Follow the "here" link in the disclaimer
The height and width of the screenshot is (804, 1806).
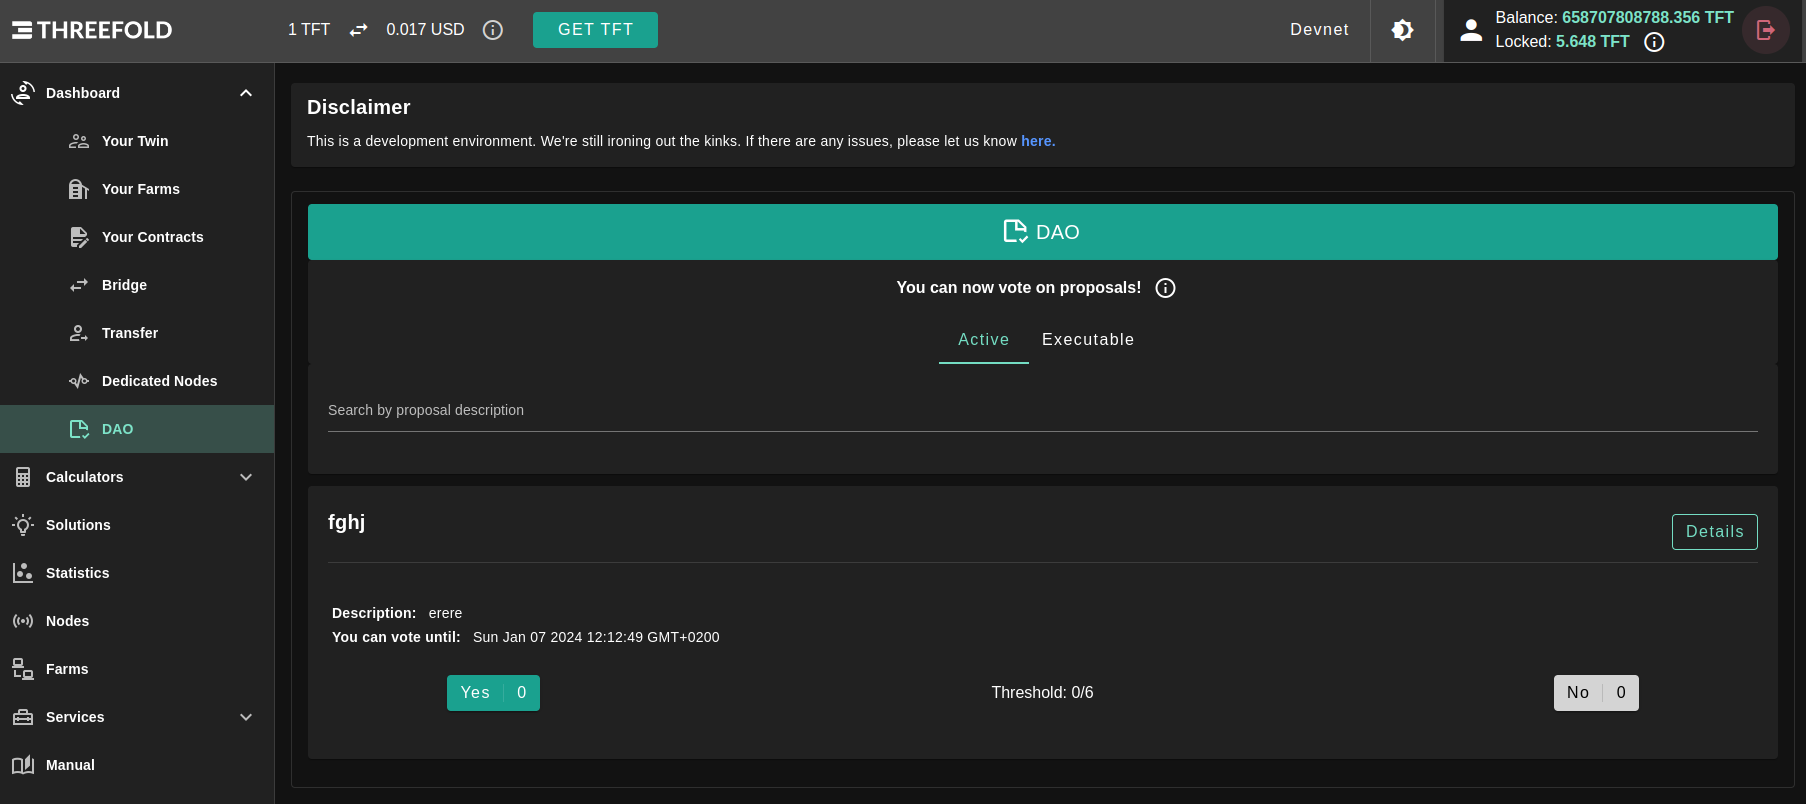pos(1037,141)
